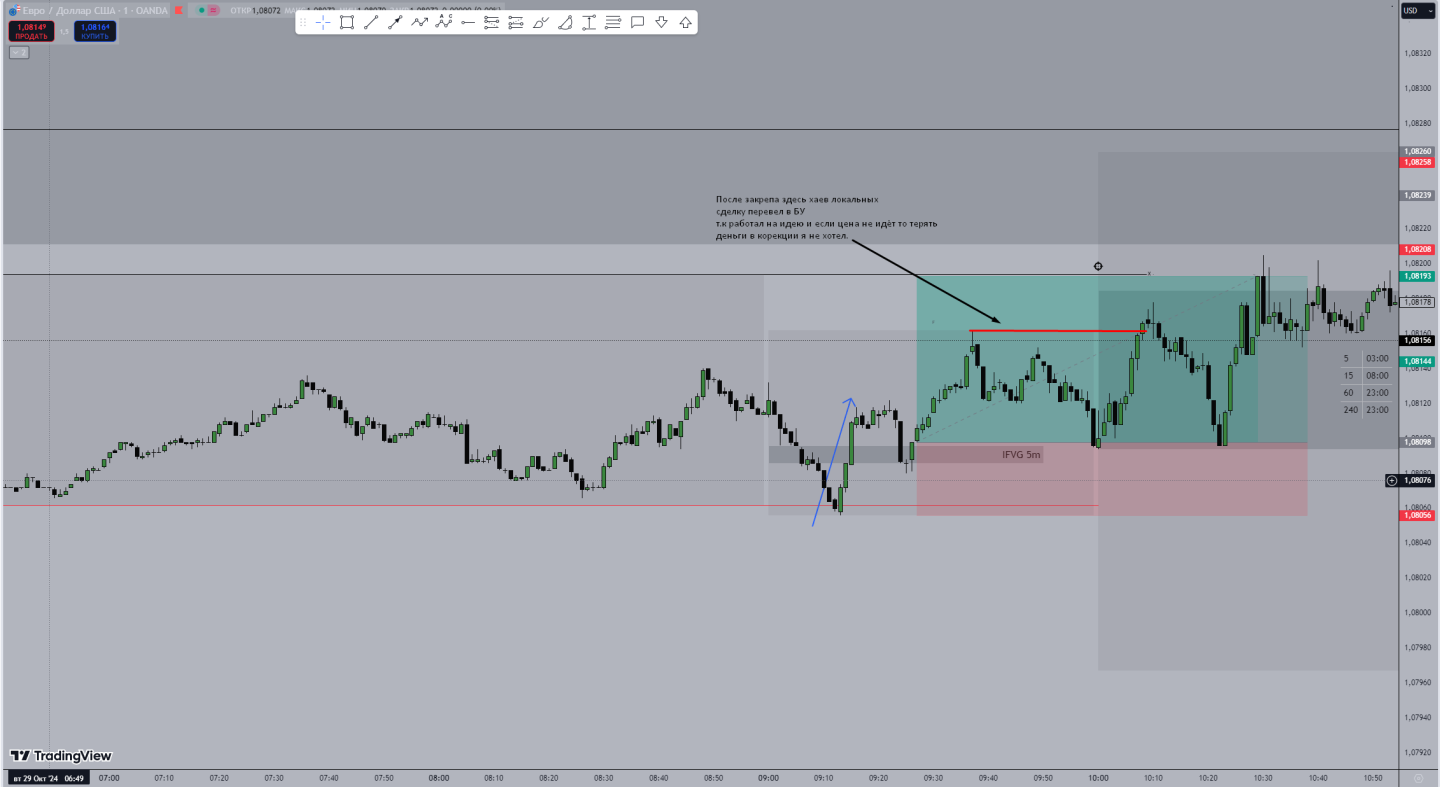This screenshot has height=787, width=1440.
Task: Click the TradingView logo link
Action: (x=61, y=756)
